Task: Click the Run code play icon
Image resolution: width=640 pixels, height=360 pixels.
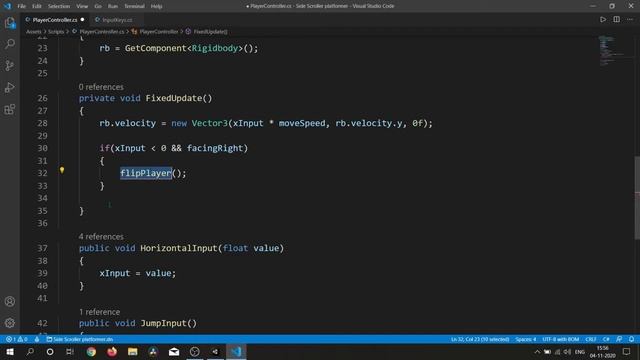Action: coord(603,20)
